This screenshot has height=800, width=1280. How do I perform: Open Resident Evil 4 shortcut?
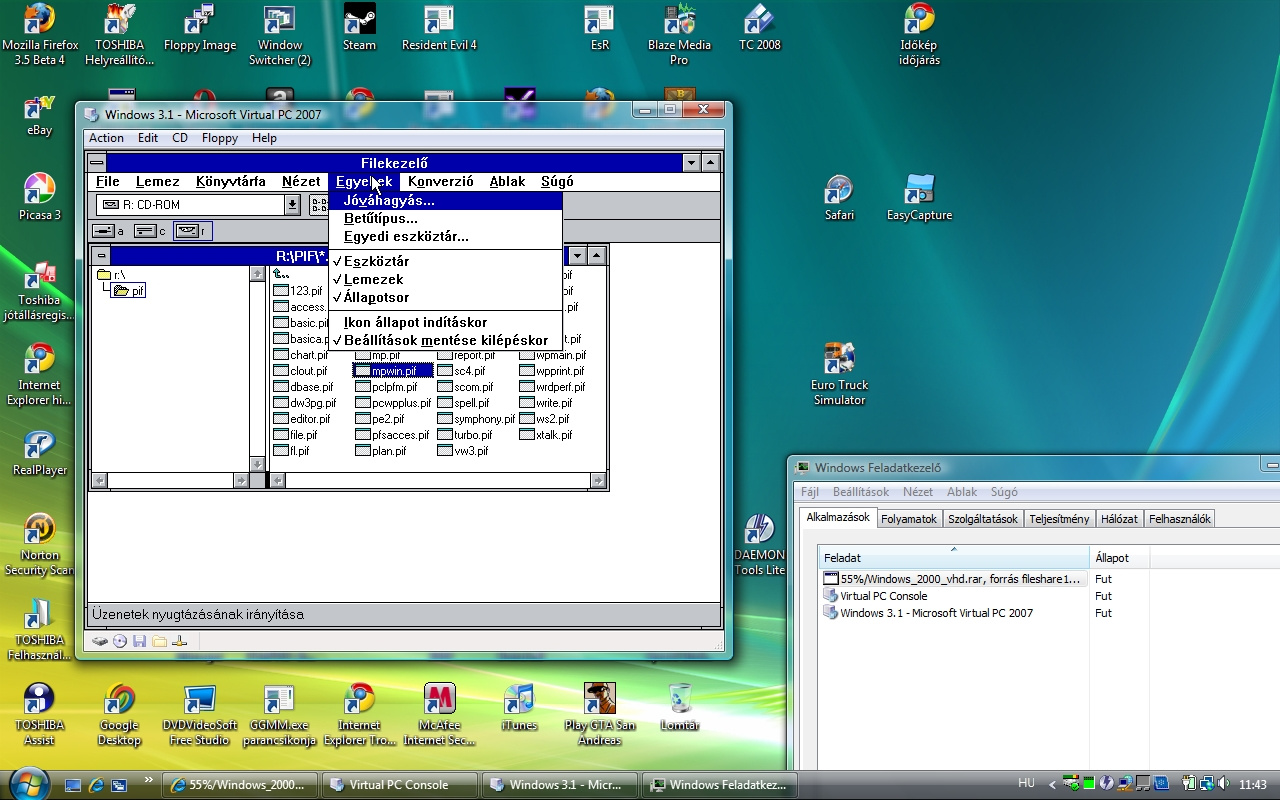[439, 28]
